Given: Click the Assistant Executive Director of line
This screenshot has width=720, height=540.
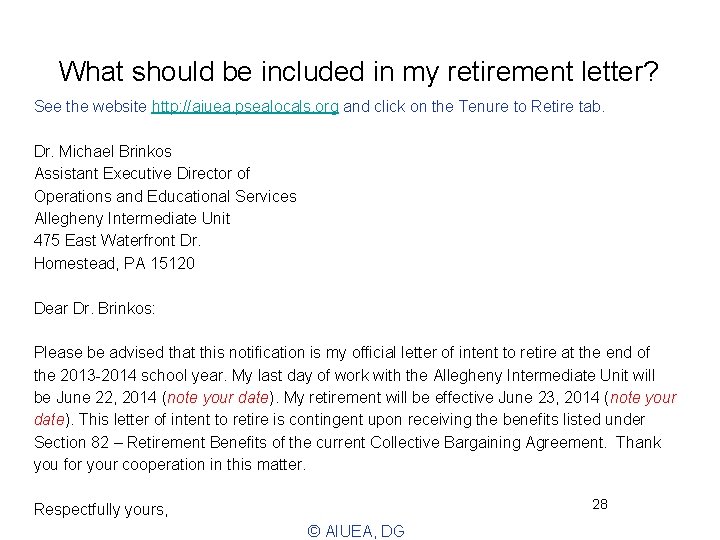Looking at the screenshot, I should 142,173.
